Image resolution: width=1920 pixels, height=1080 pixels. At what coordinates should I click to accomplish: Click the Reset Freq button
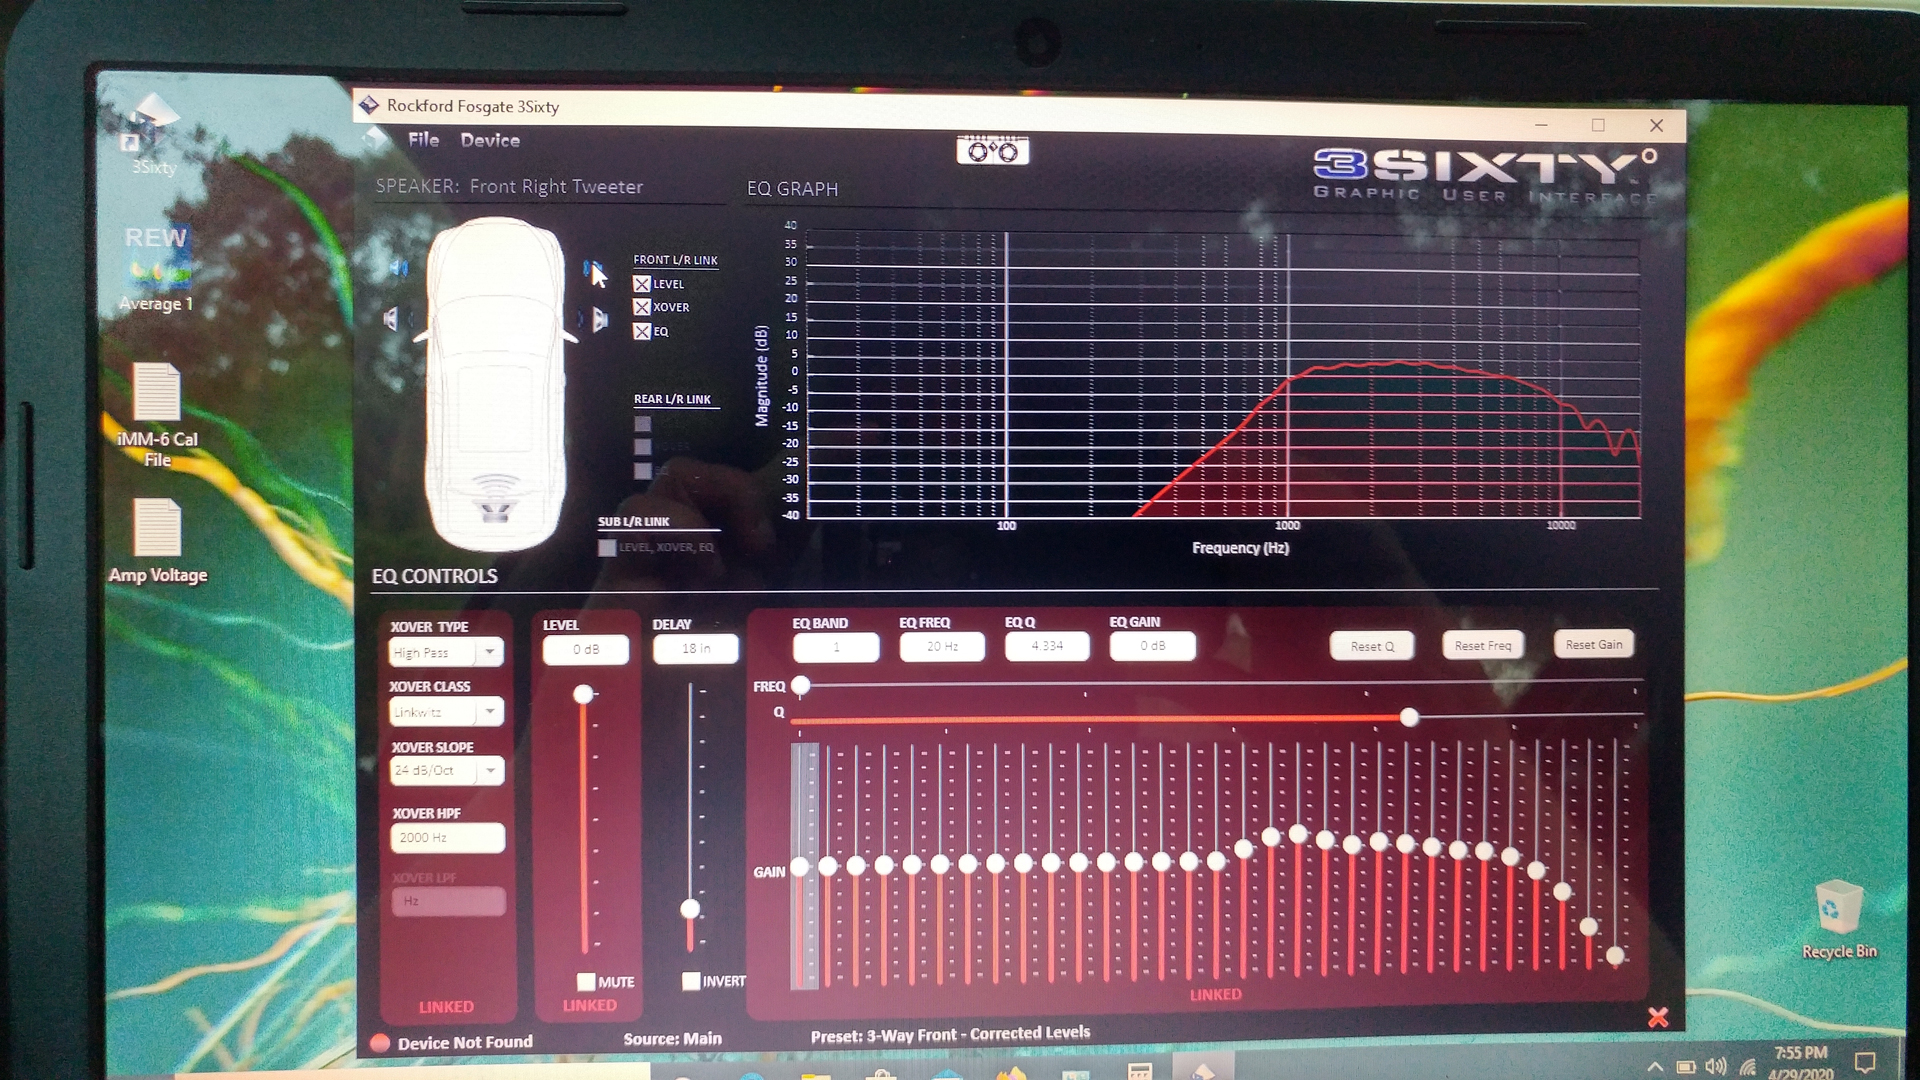pyautogui.click(x=1483, y=645)
